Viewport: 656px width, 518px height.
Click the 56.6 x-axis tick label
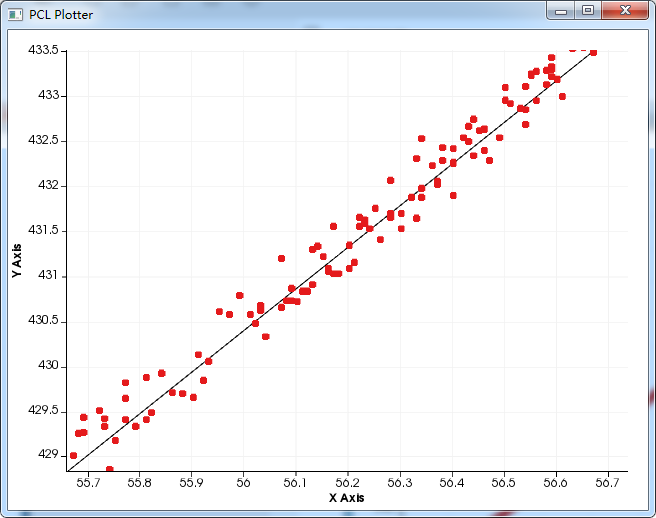coord(556,483)
